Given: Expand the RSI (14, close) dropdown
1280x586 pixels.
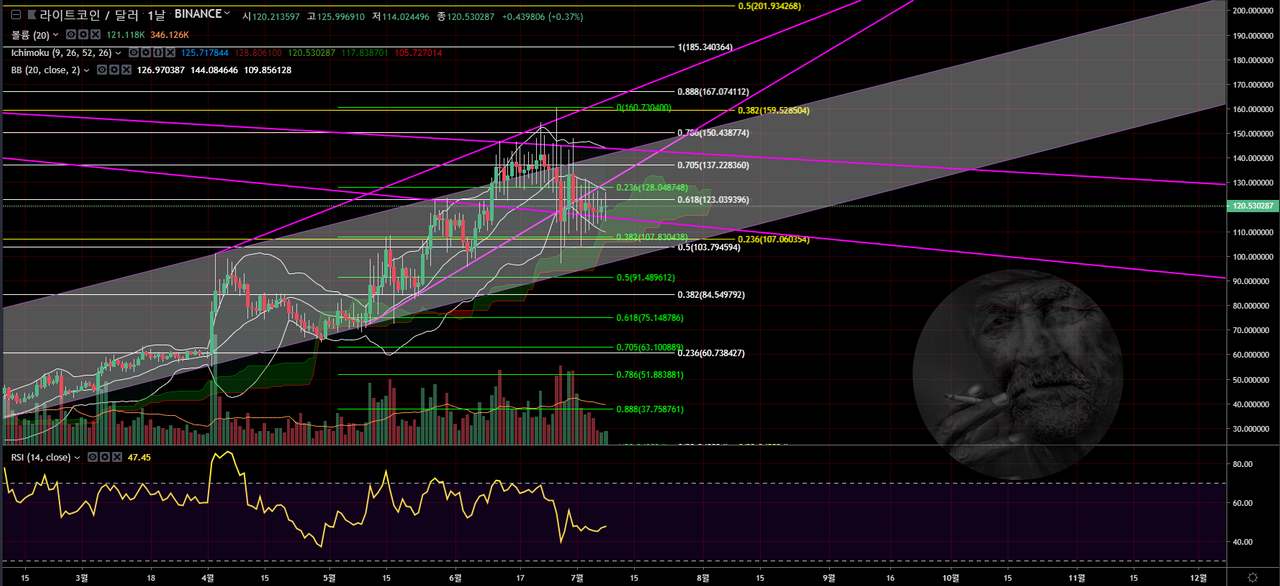Looking at the screenshot, I should click(77, 457).
